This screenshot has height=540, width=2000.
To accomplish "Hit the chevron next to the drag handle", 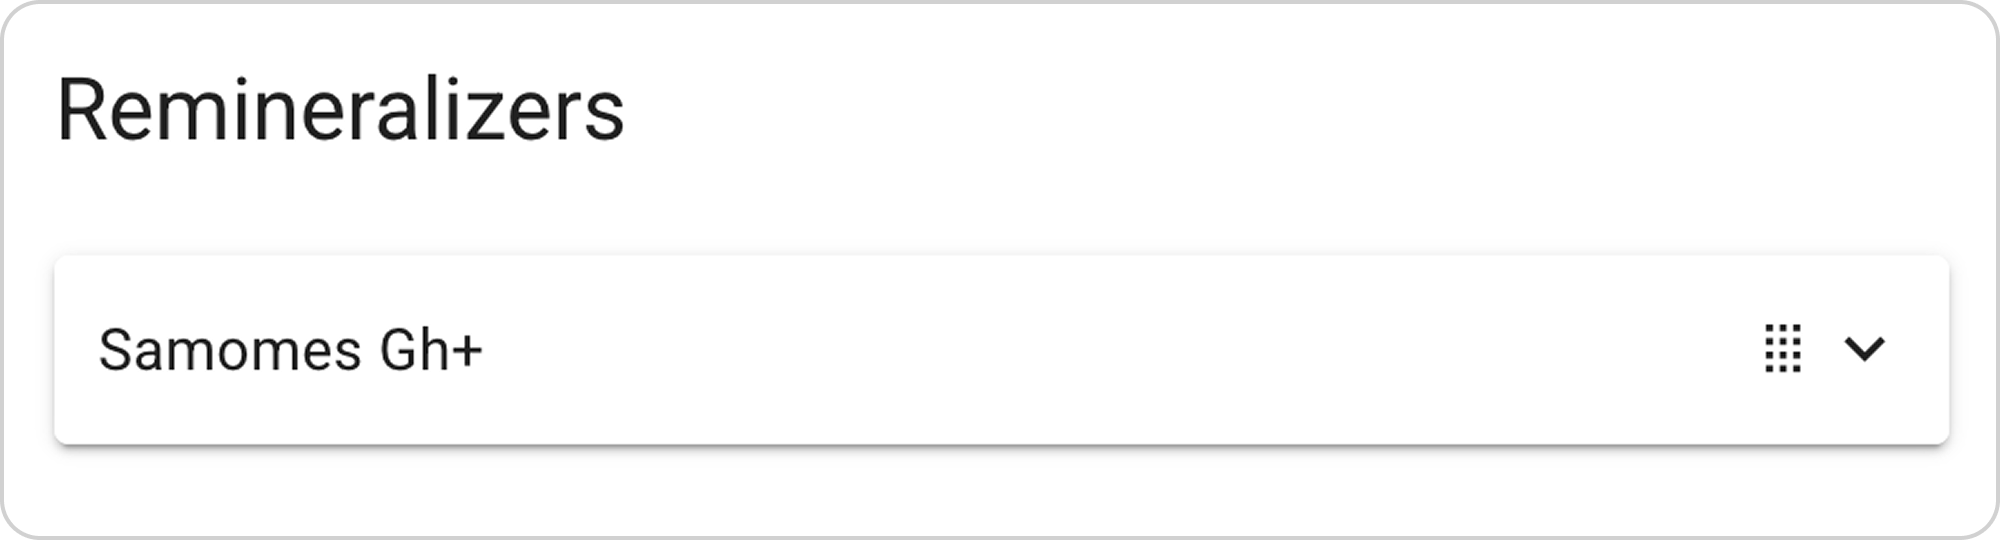I will (1864, 349).
